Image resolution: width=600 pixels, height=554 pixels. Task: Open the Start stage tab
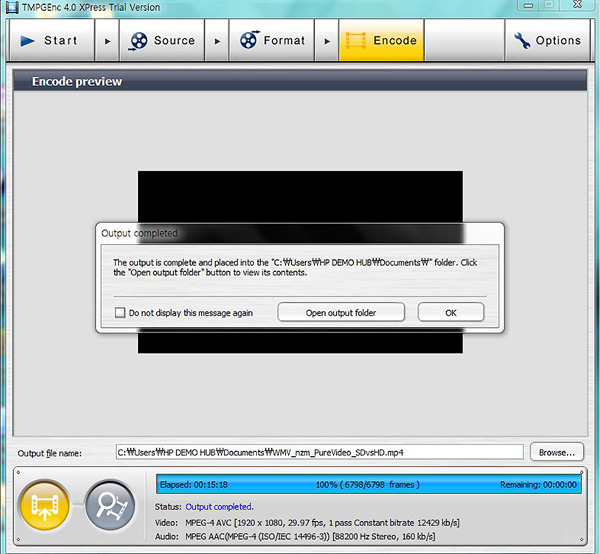coord(52,40)
